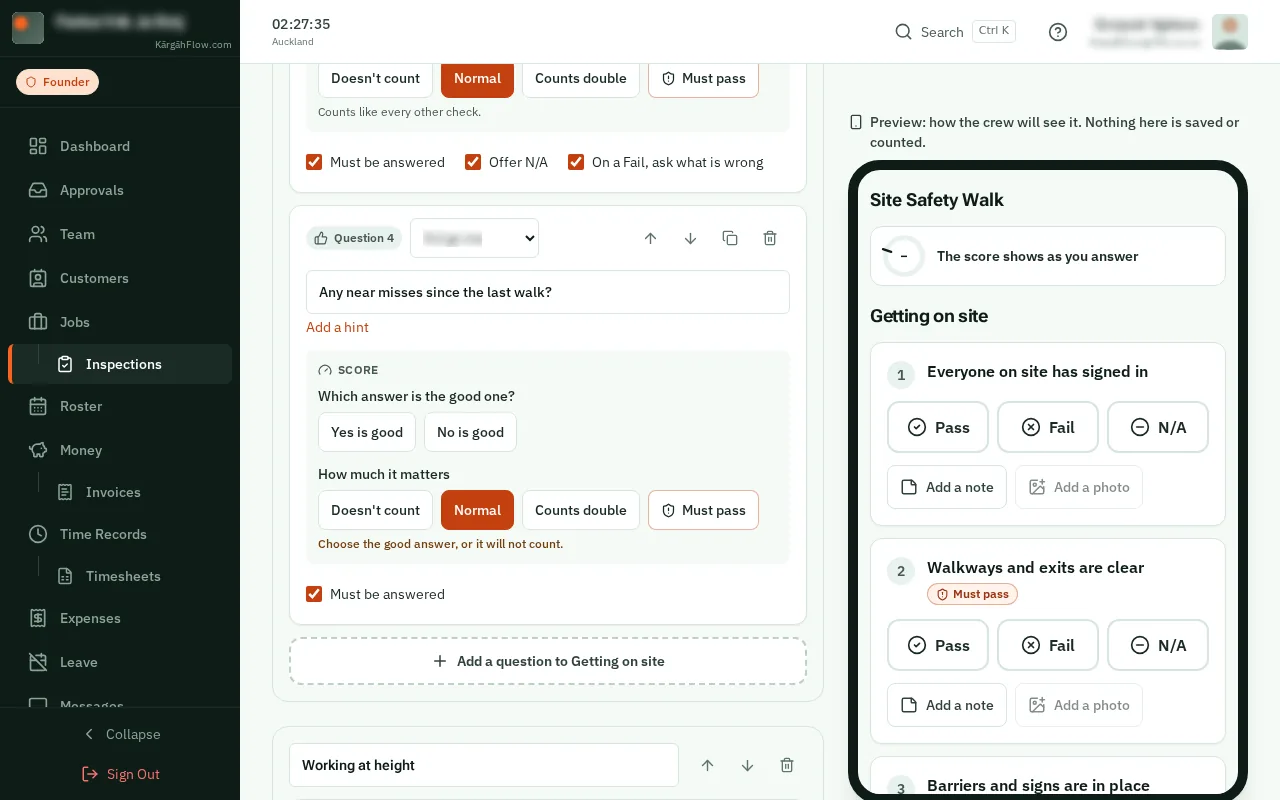Click Fail for Walkways and exits are clear
This screenshot has width=1280, height=800.
tap(1048, 645)
